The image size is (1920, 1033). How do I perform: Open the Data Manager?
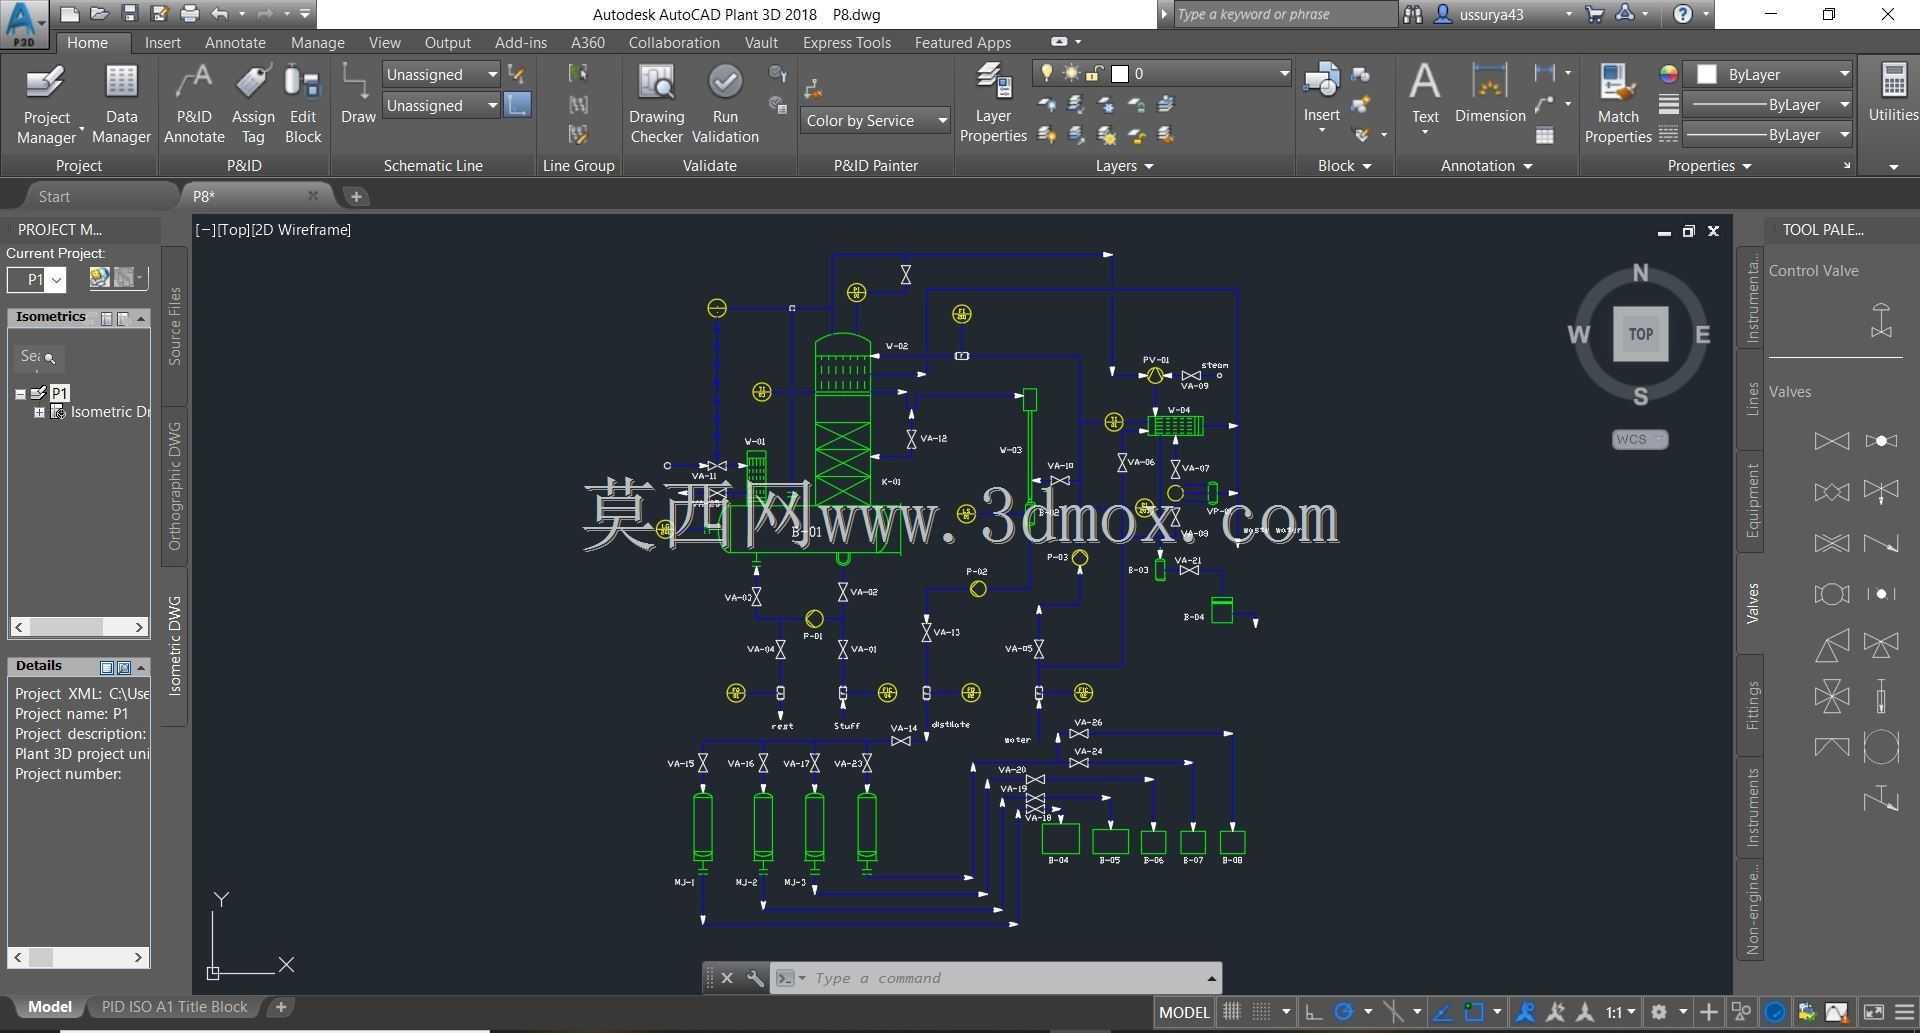(x=121, y=104)
